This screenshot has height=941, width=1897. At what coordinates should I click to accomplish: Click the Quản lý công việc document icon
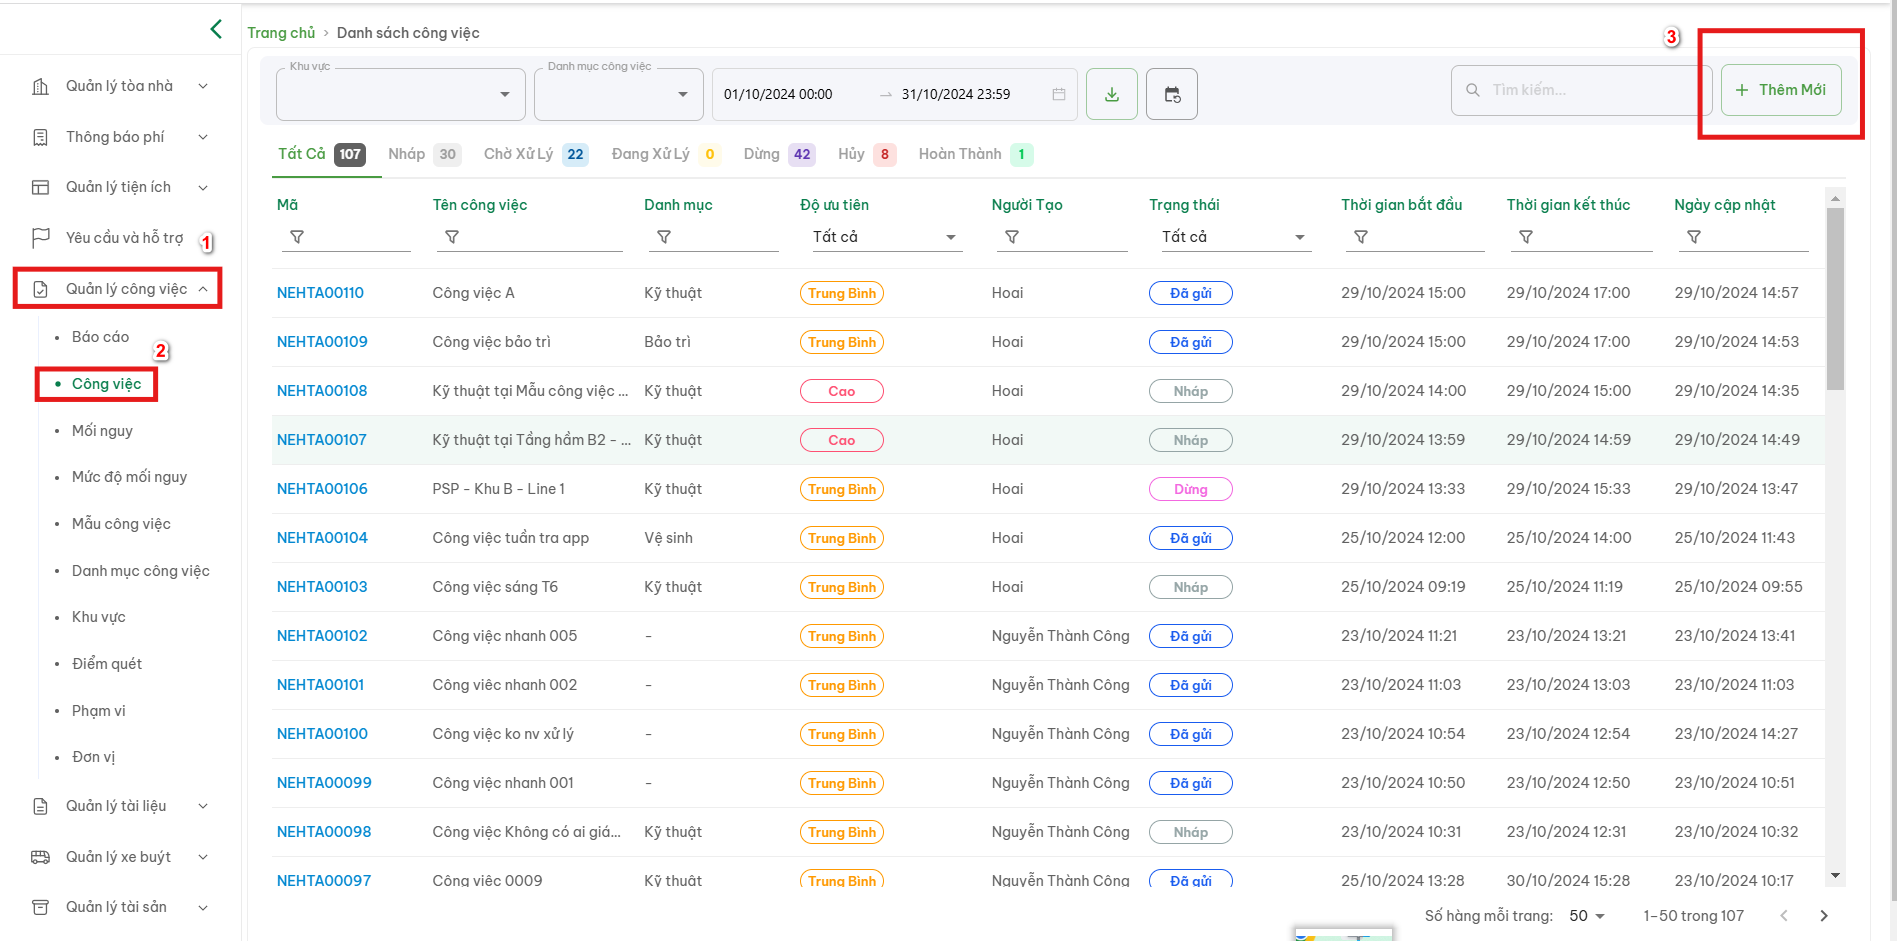pos(41,289)
